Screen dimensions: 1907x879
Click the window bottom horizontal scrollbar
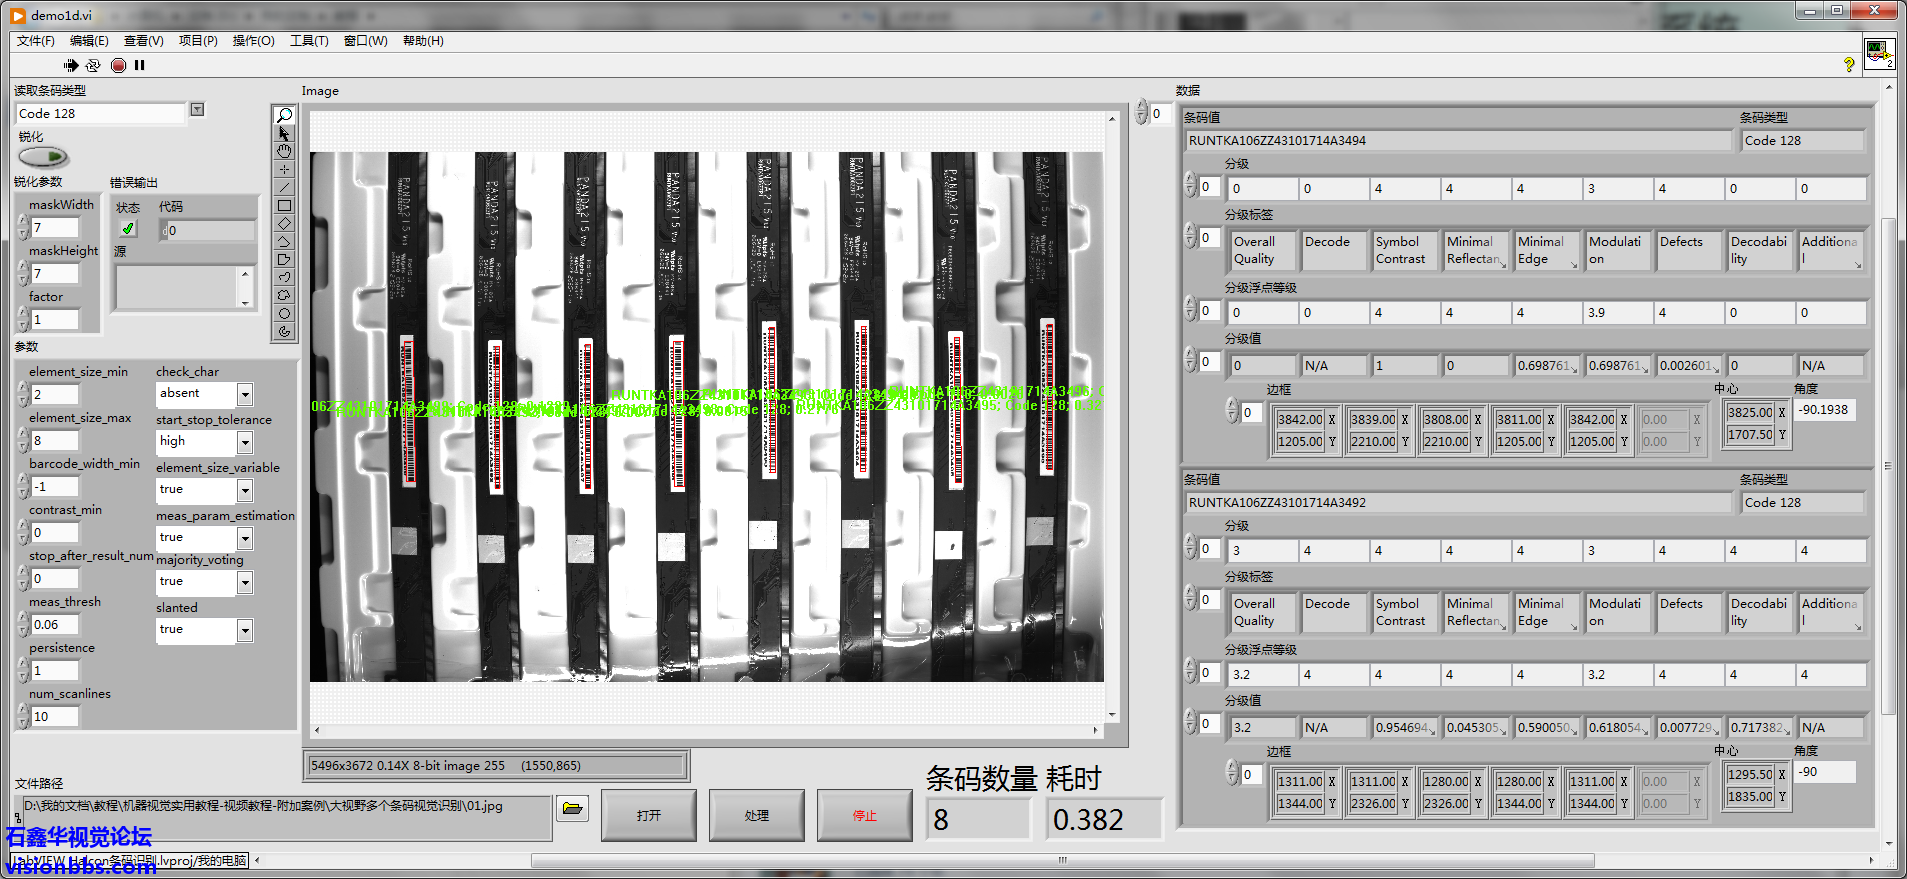coord(1063,860)
